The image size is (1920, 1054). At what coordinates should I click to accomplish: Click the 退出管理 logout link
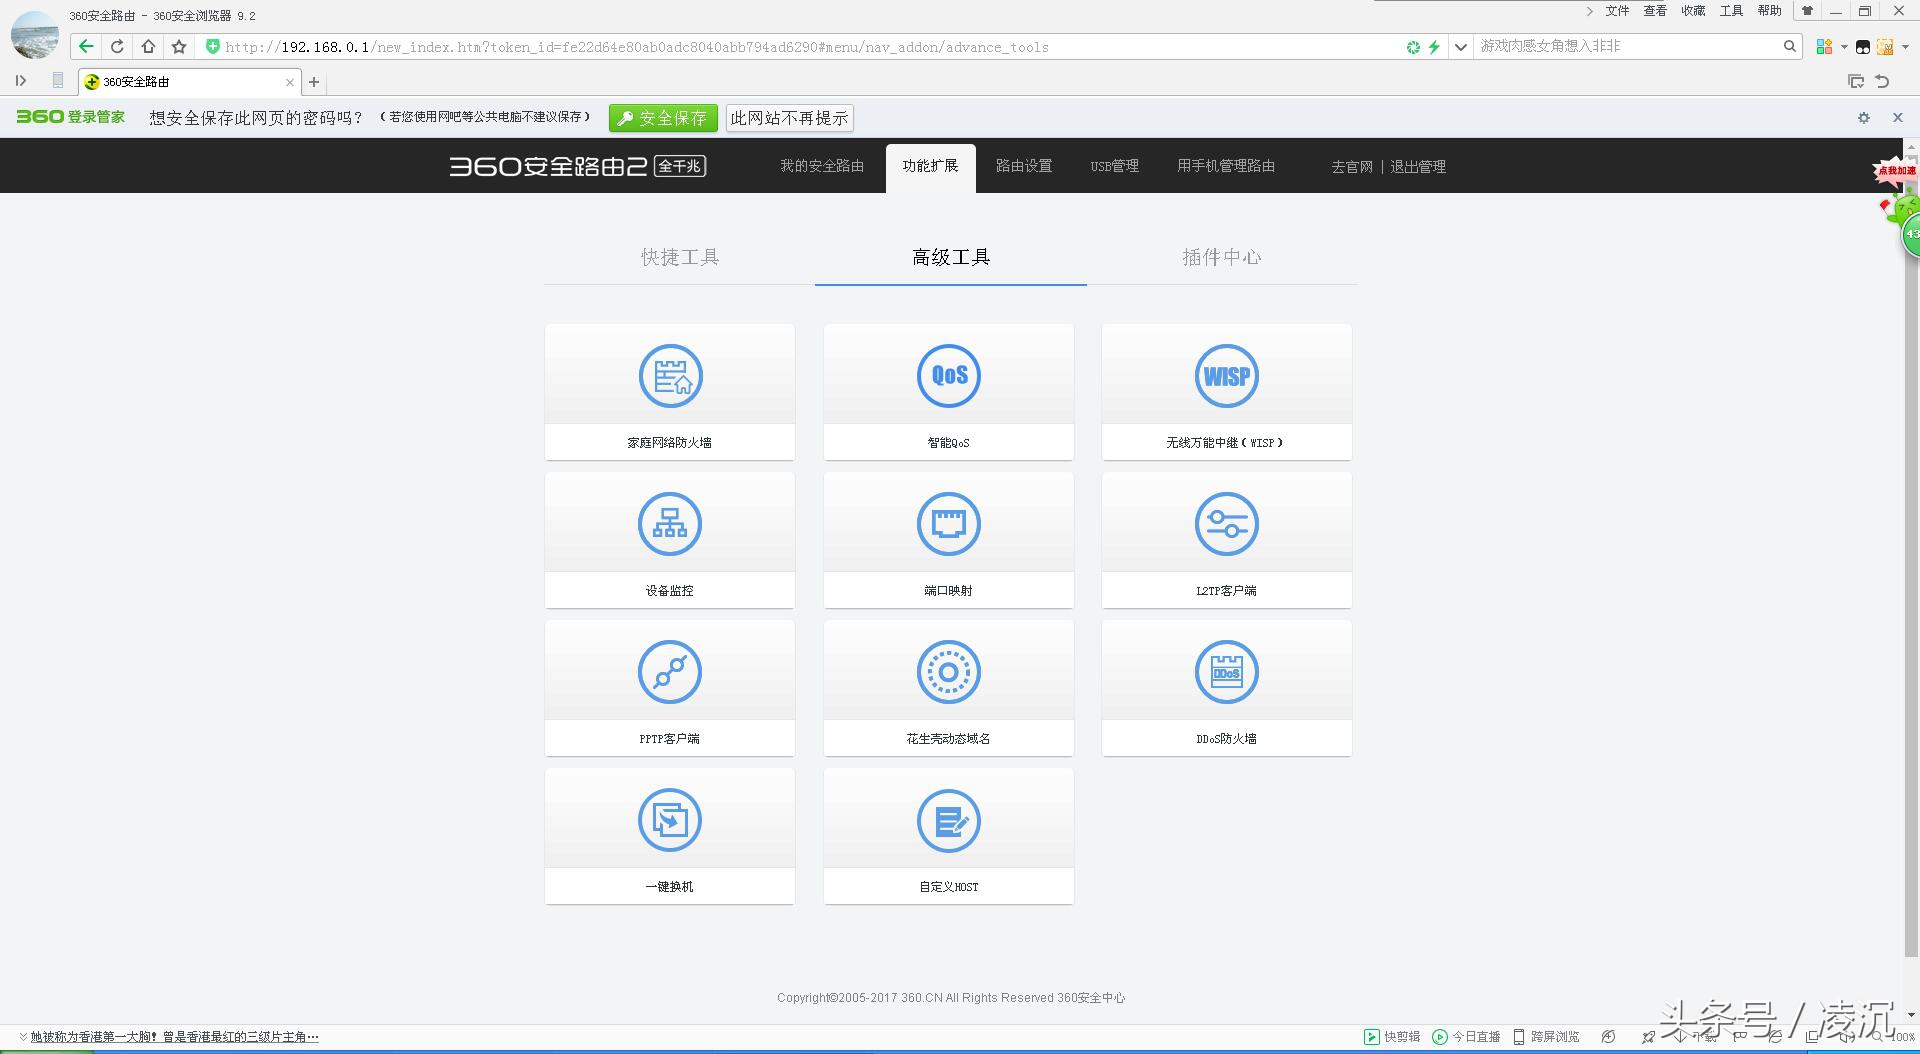(1417, 167)
